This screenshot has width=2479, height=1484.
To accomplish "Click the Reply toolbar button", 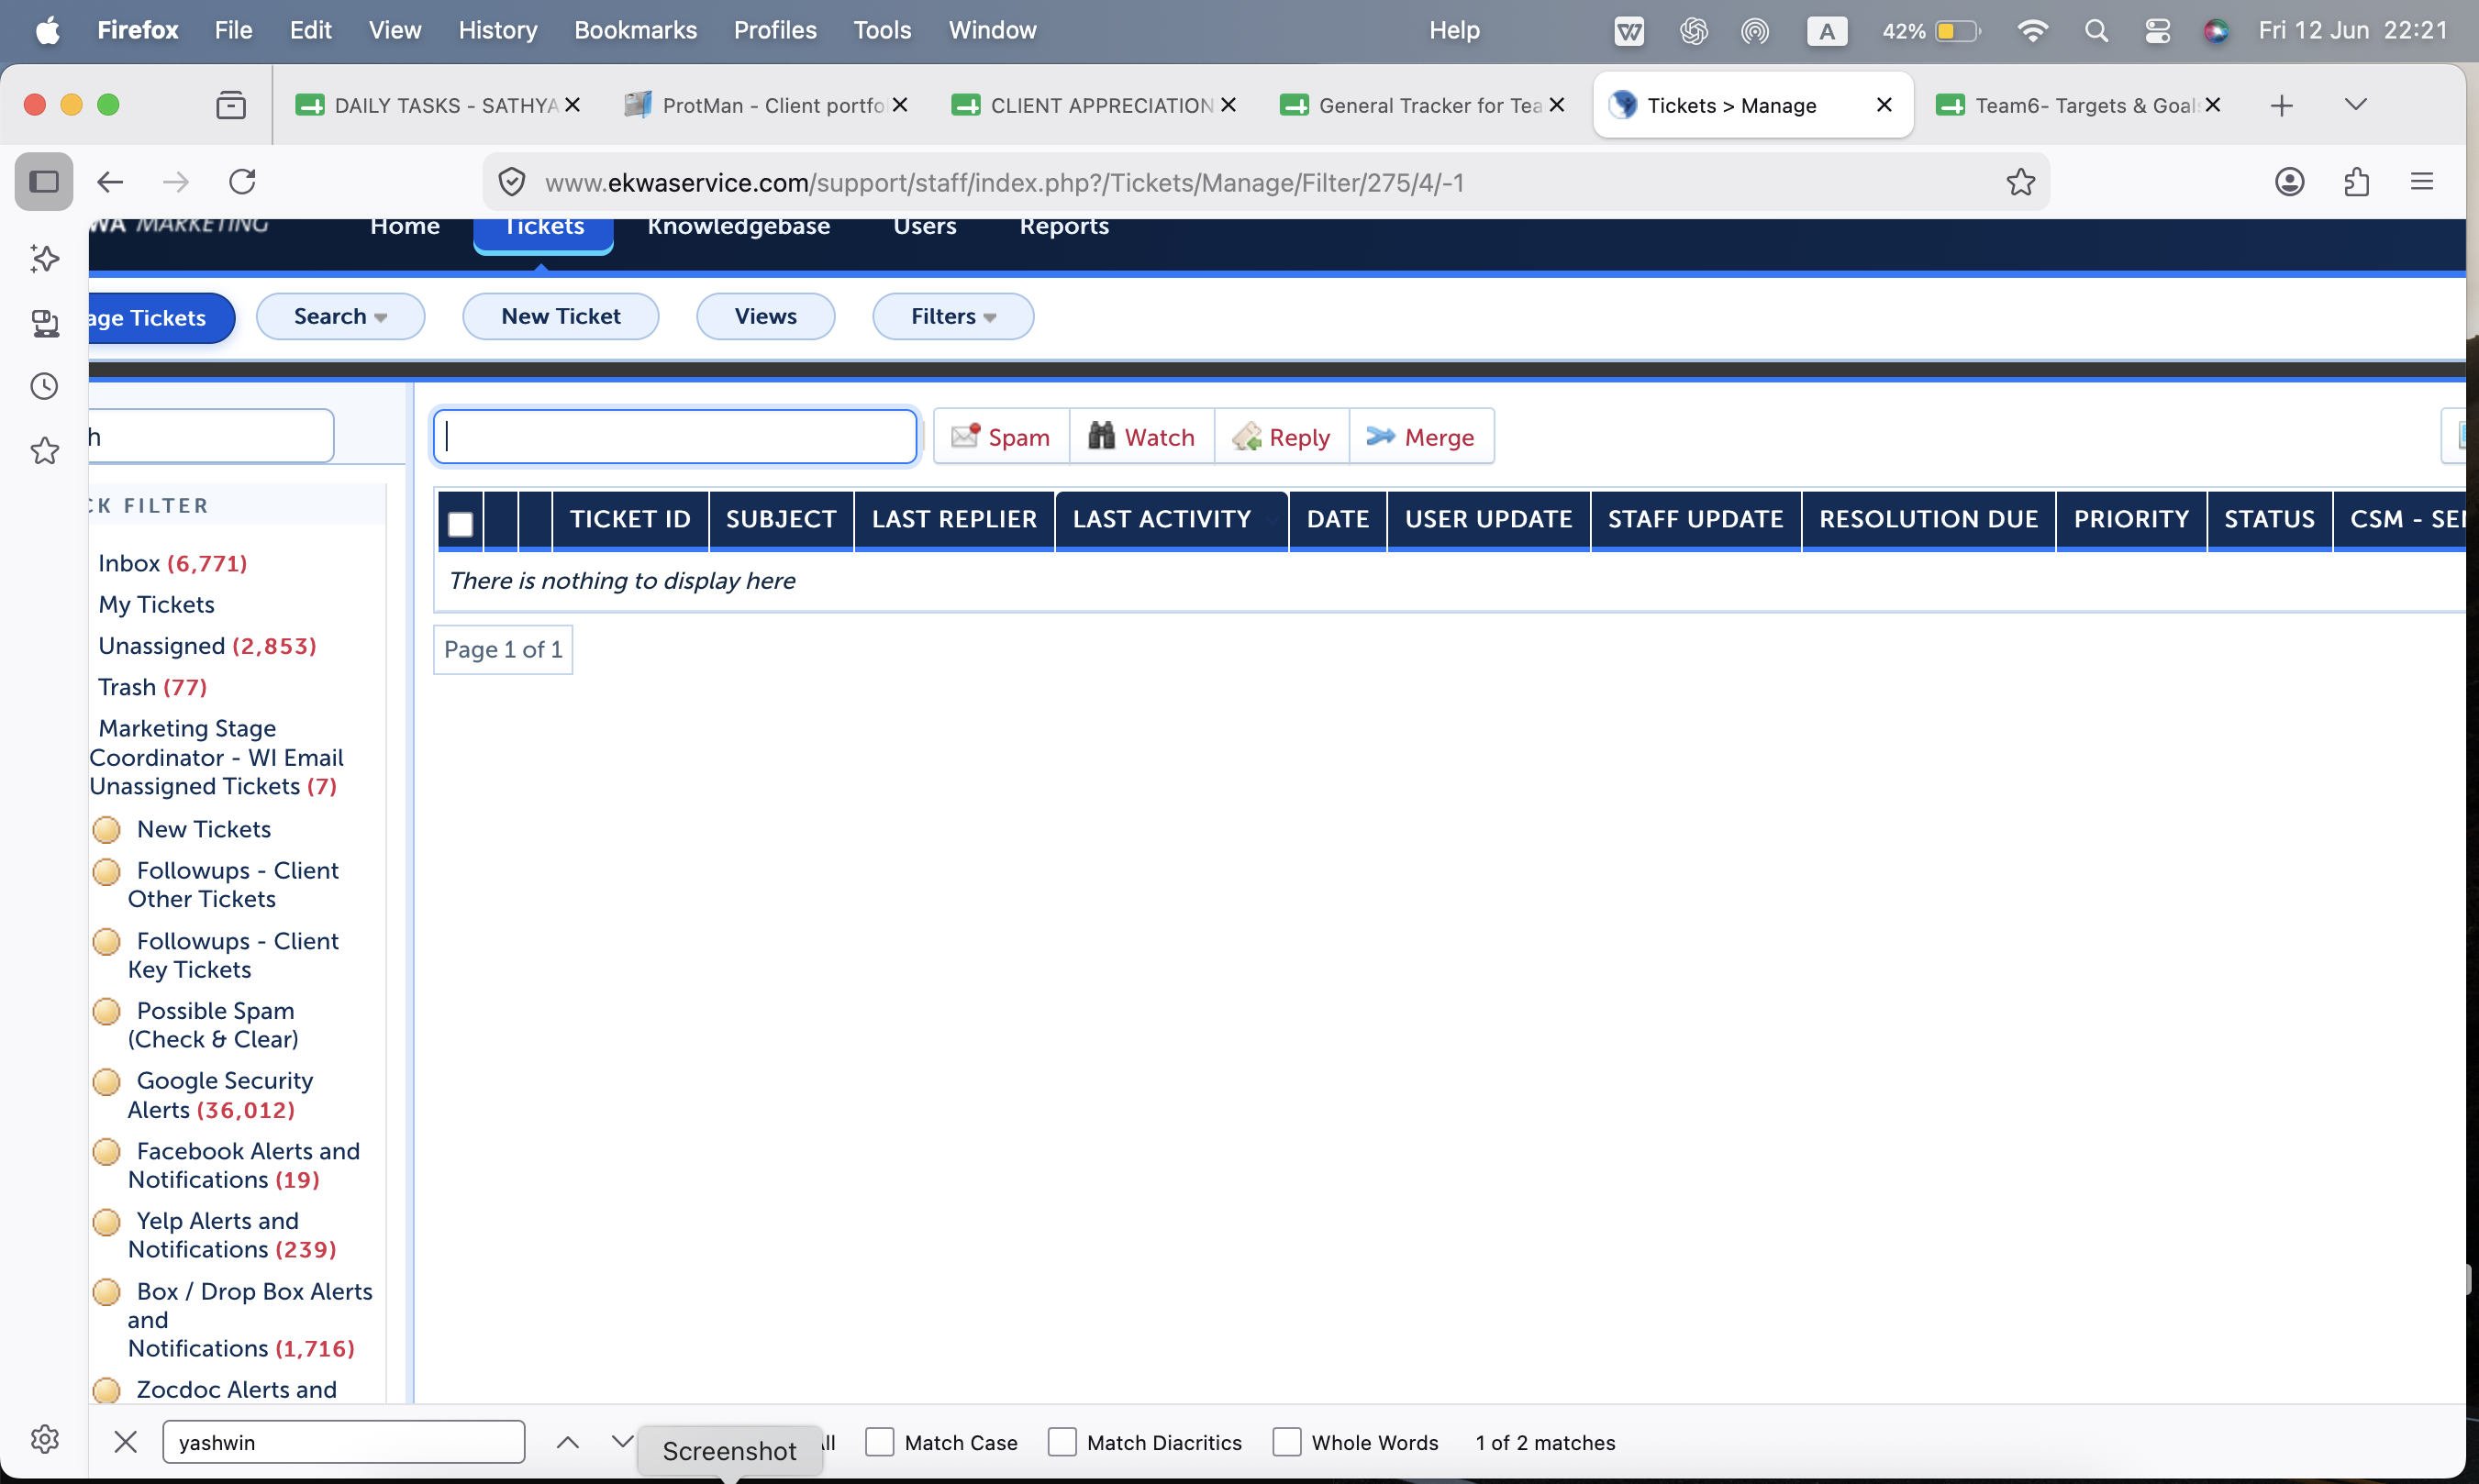I will (1282, 436).
